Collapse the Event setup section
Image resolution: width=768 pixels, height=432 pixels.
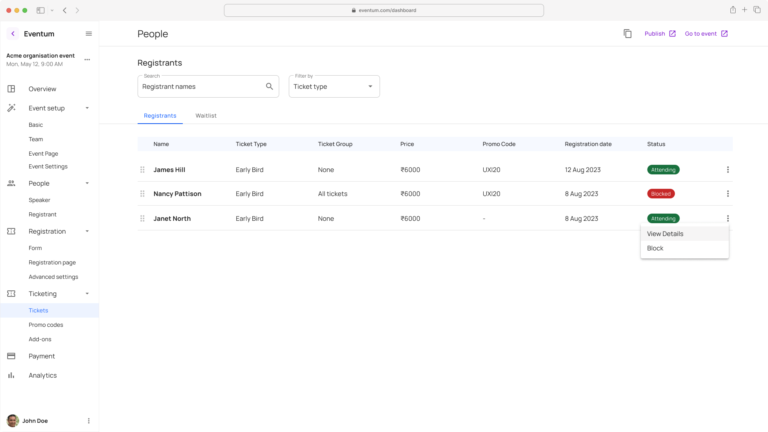[x=87, y=108]
